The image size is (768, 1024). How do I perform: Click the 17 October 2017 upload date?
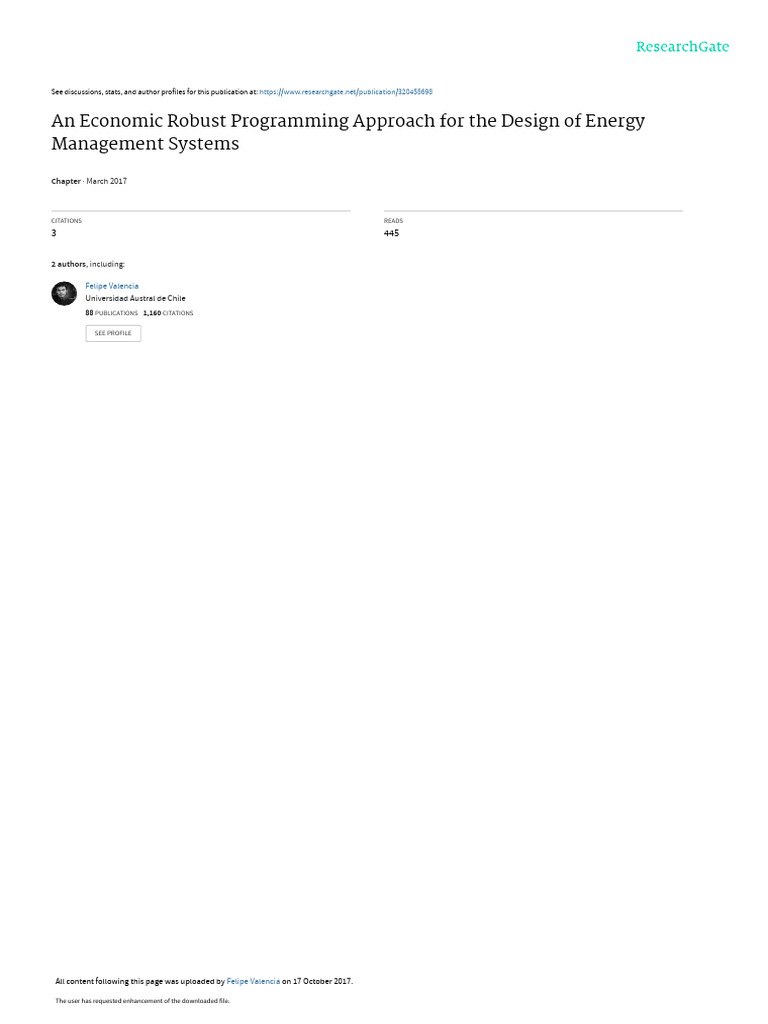[322, 981]
